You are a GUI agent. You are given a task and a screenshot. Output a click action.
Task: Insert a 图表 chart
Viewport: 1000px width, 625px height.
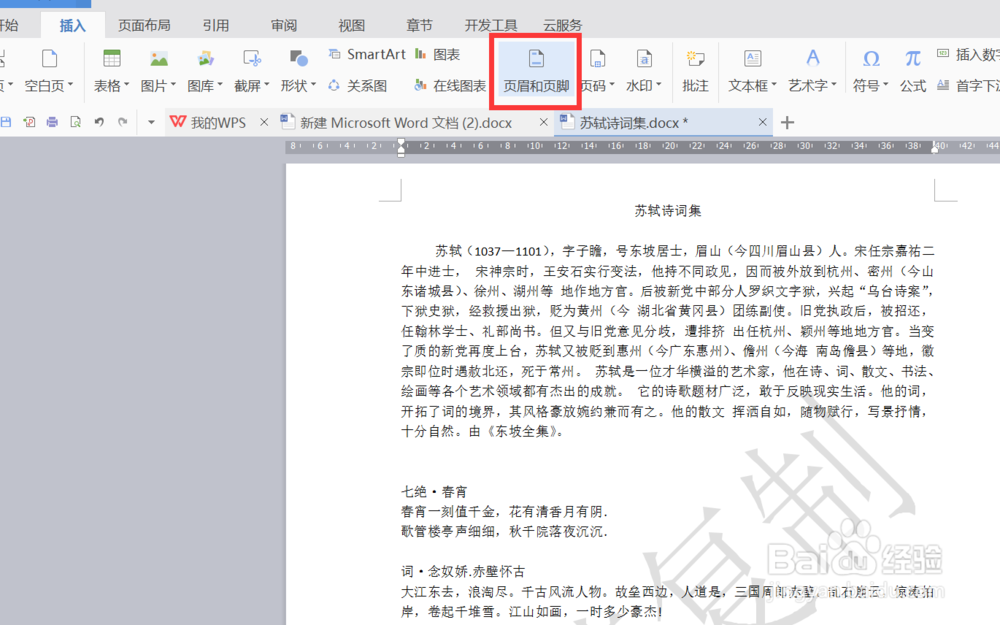coord(438,54)
